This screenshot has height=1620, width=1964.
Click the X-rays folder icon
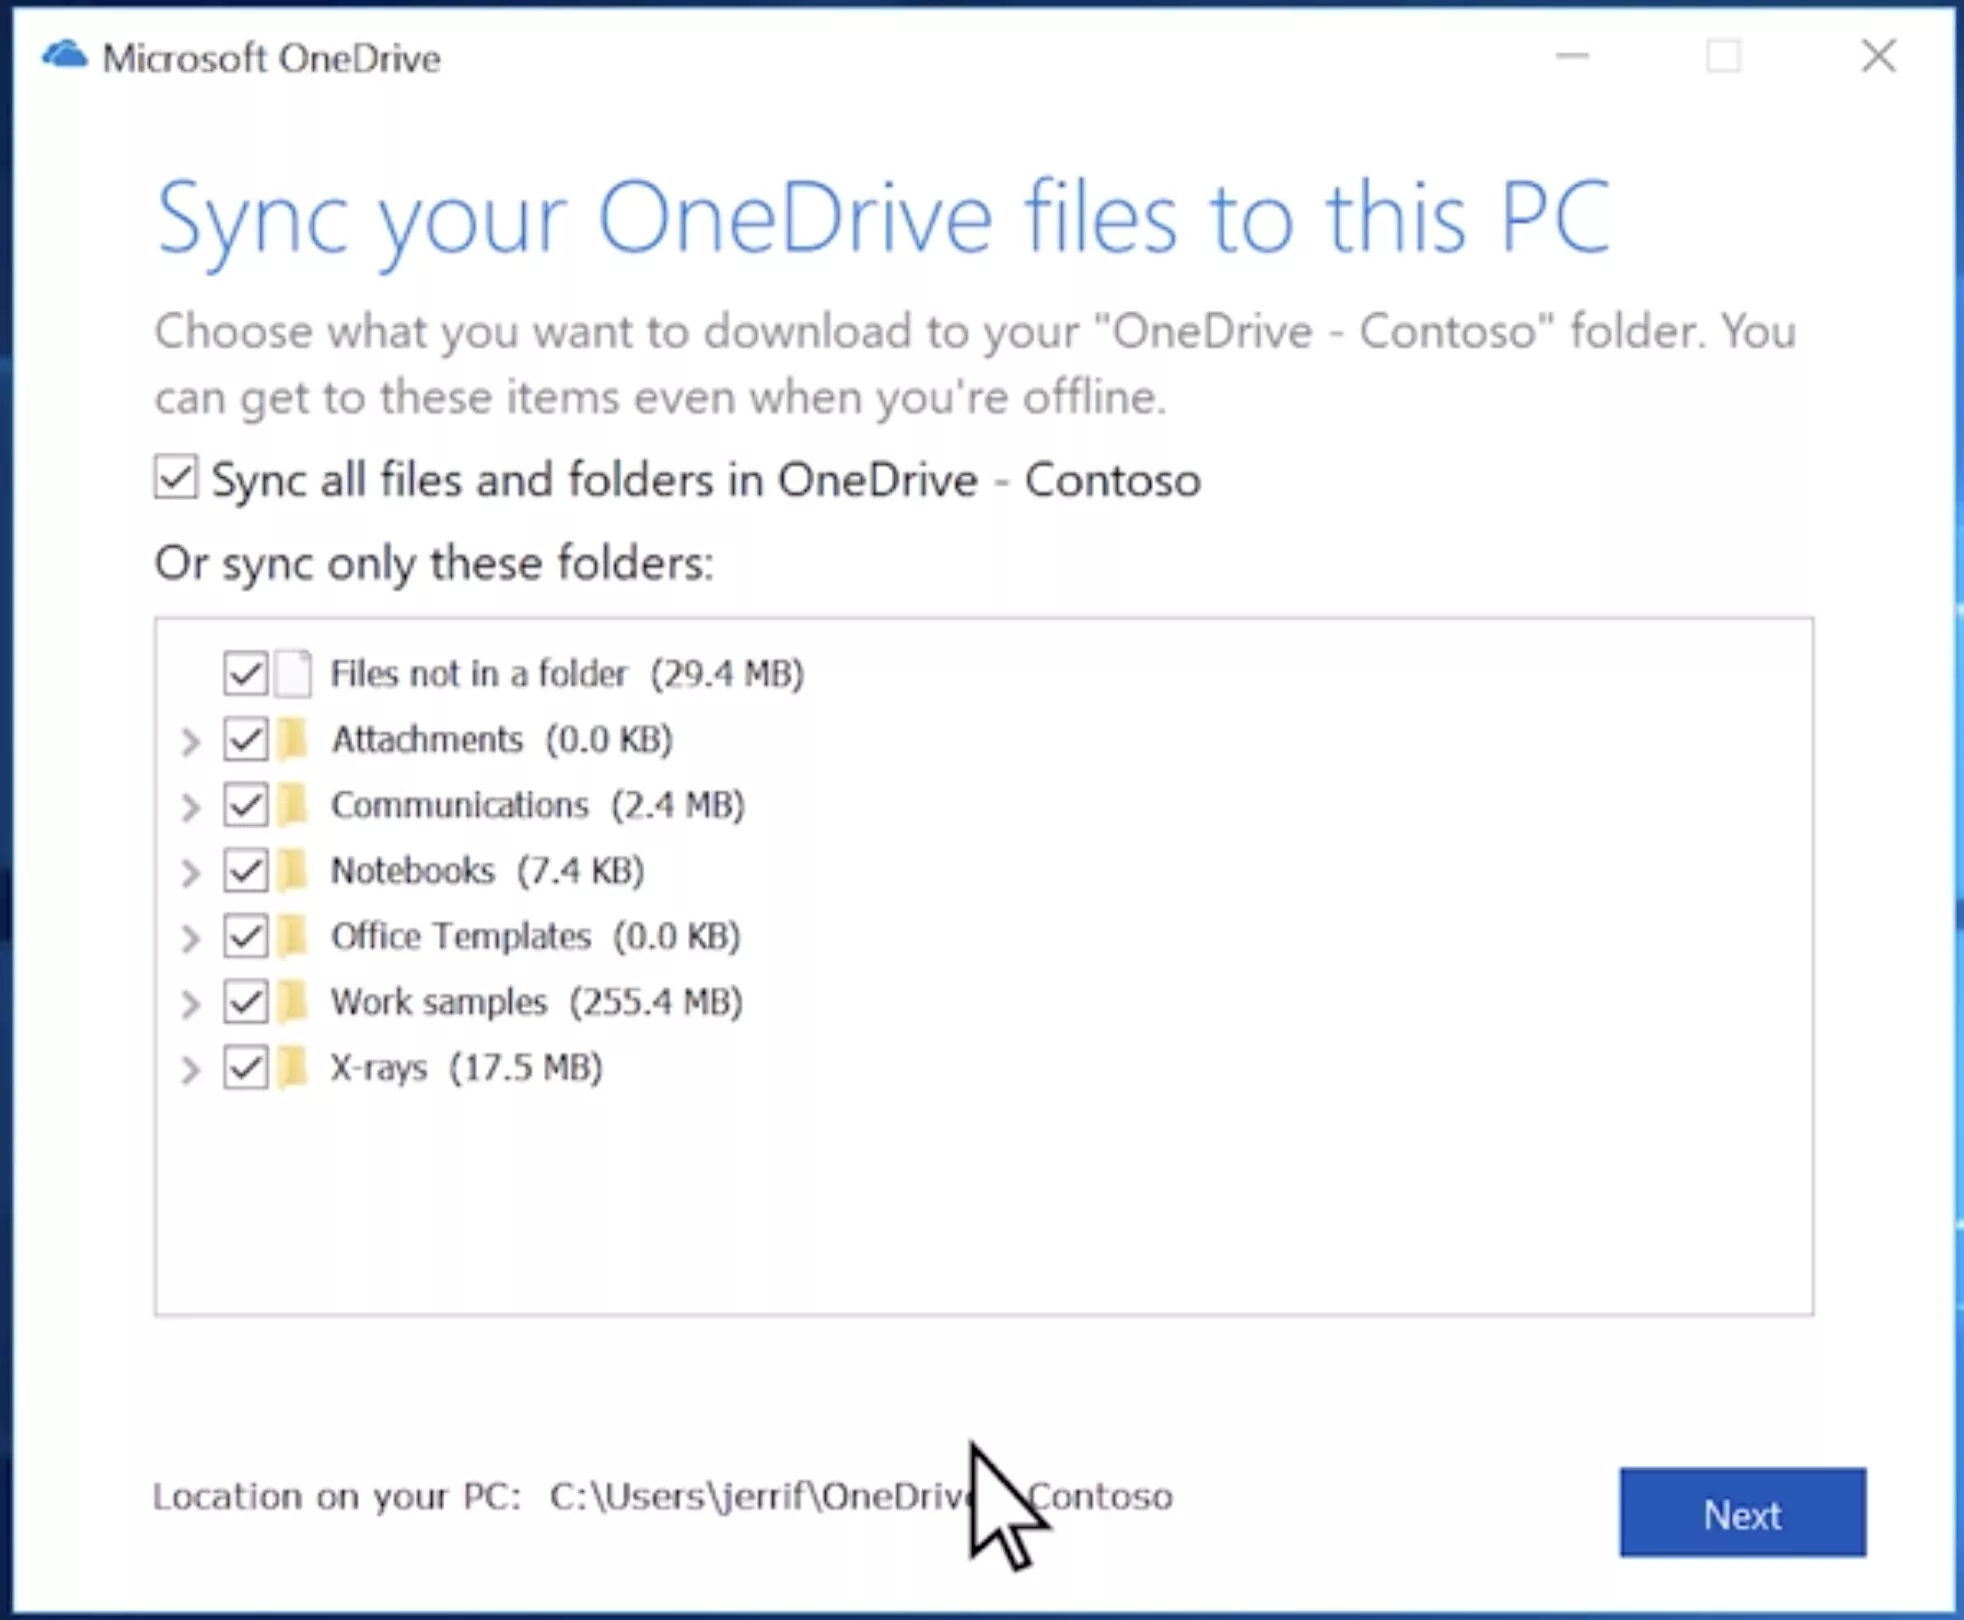(293, 1067)
